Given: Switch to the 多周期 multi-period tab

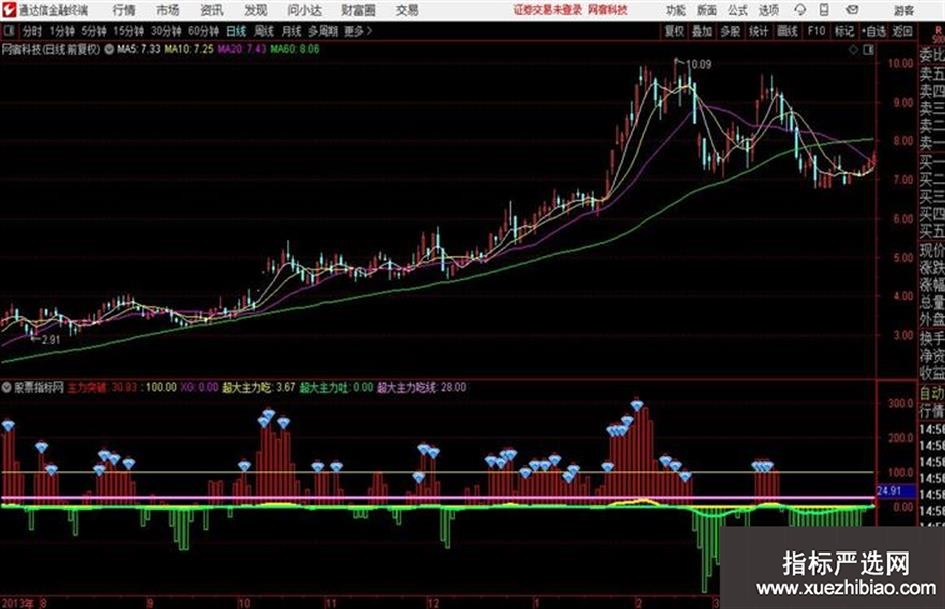Looking at the screenshot, I should tap(322, 31).
